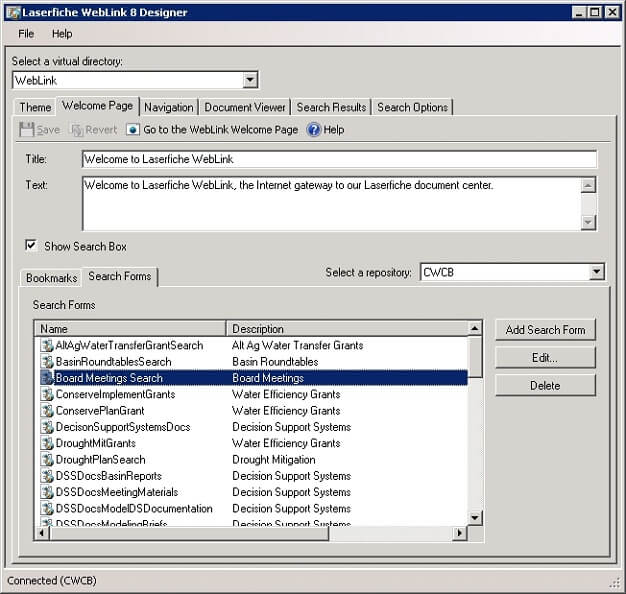Click inside the welcome Text area
This screenshot has height=594, width=626.
(x=331, y=204)
